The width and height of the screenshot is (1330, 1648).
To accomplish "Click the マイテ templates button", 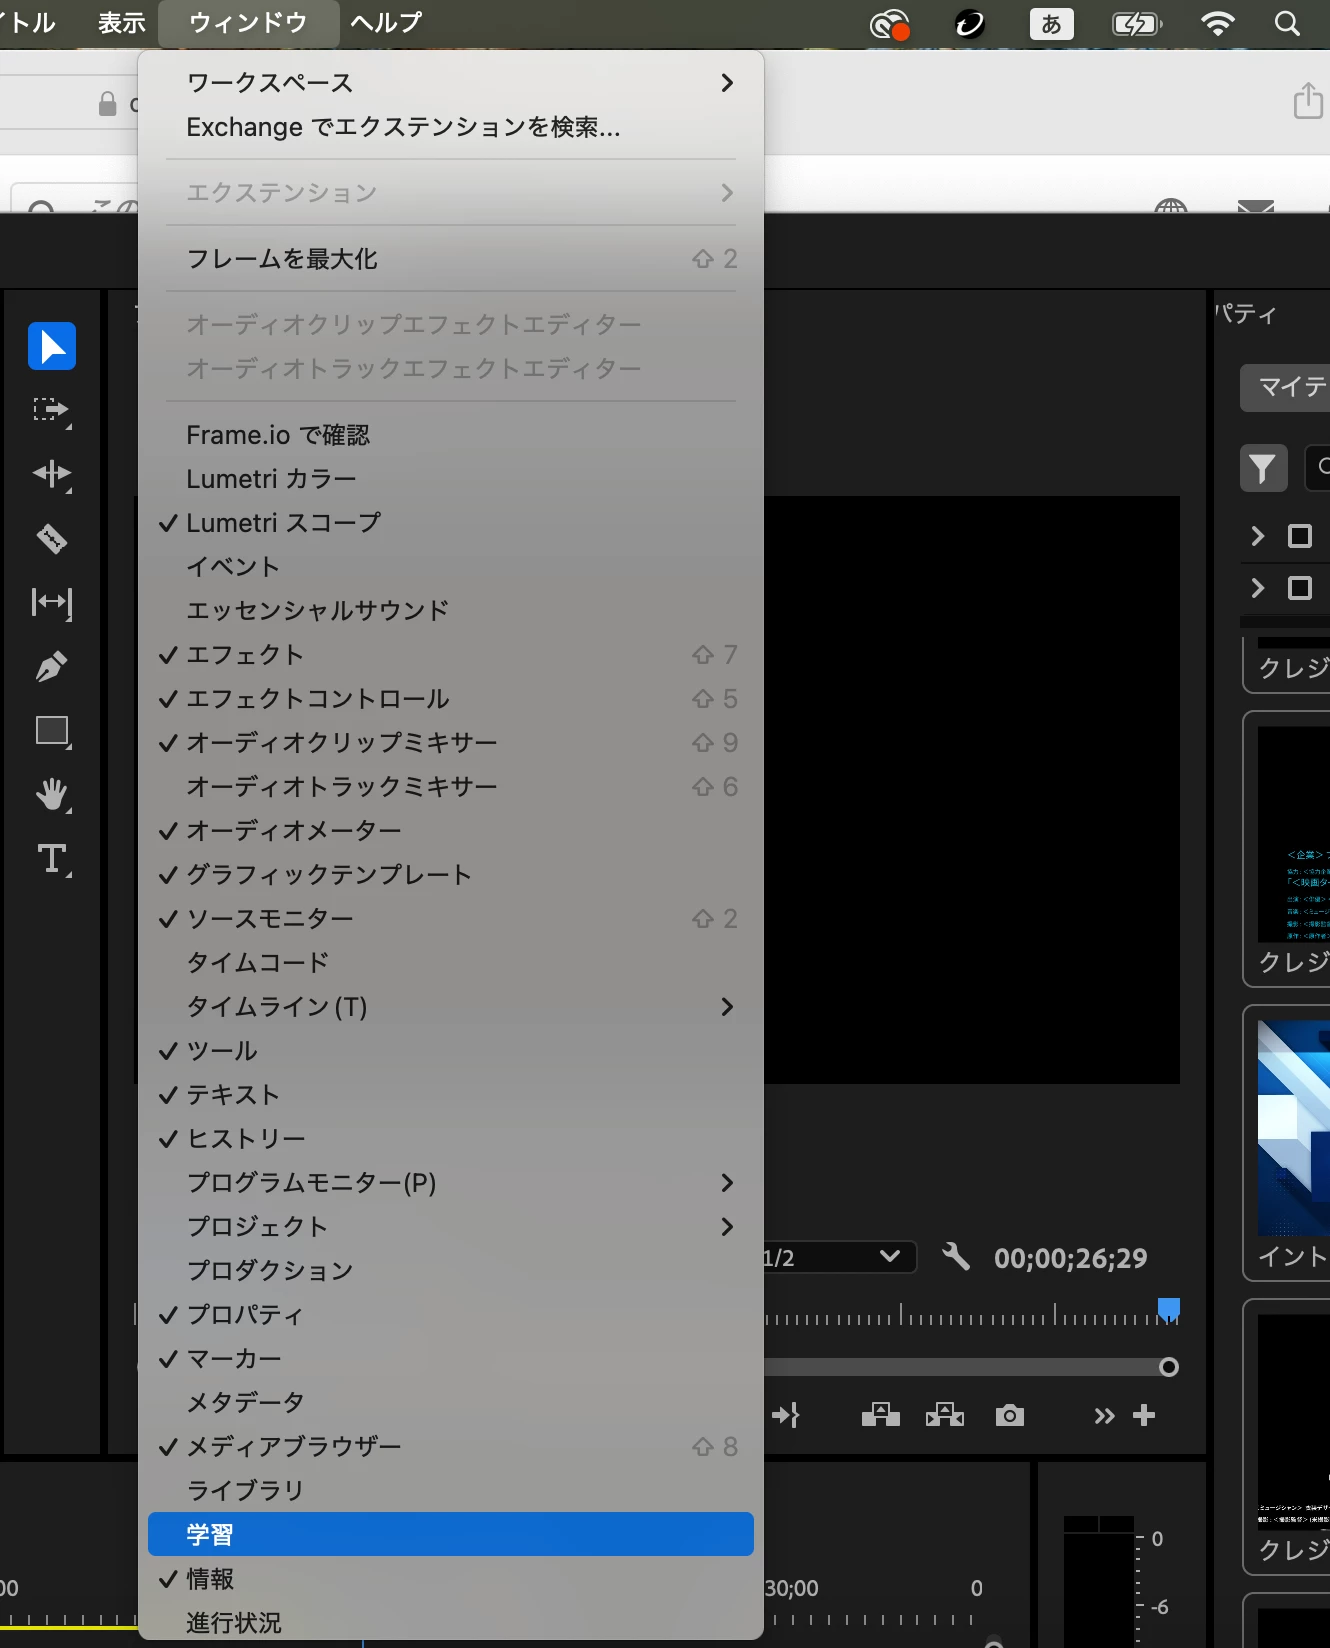I will click(1286, 387).
